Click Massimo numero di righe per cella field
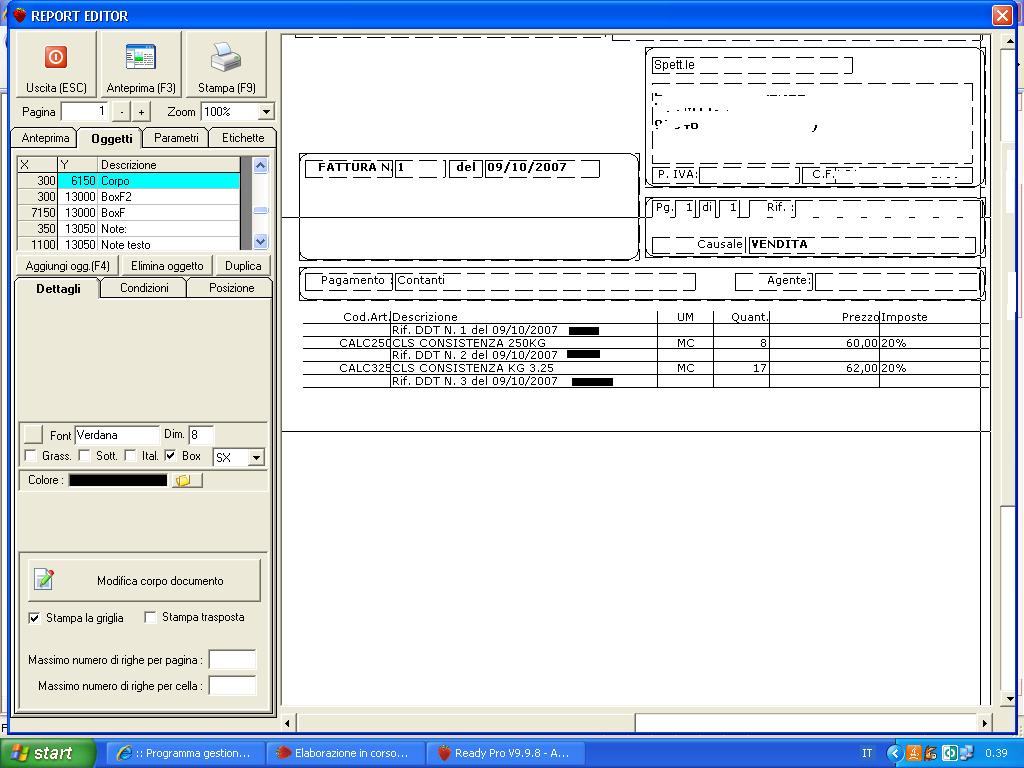 [x=232, y=686]
